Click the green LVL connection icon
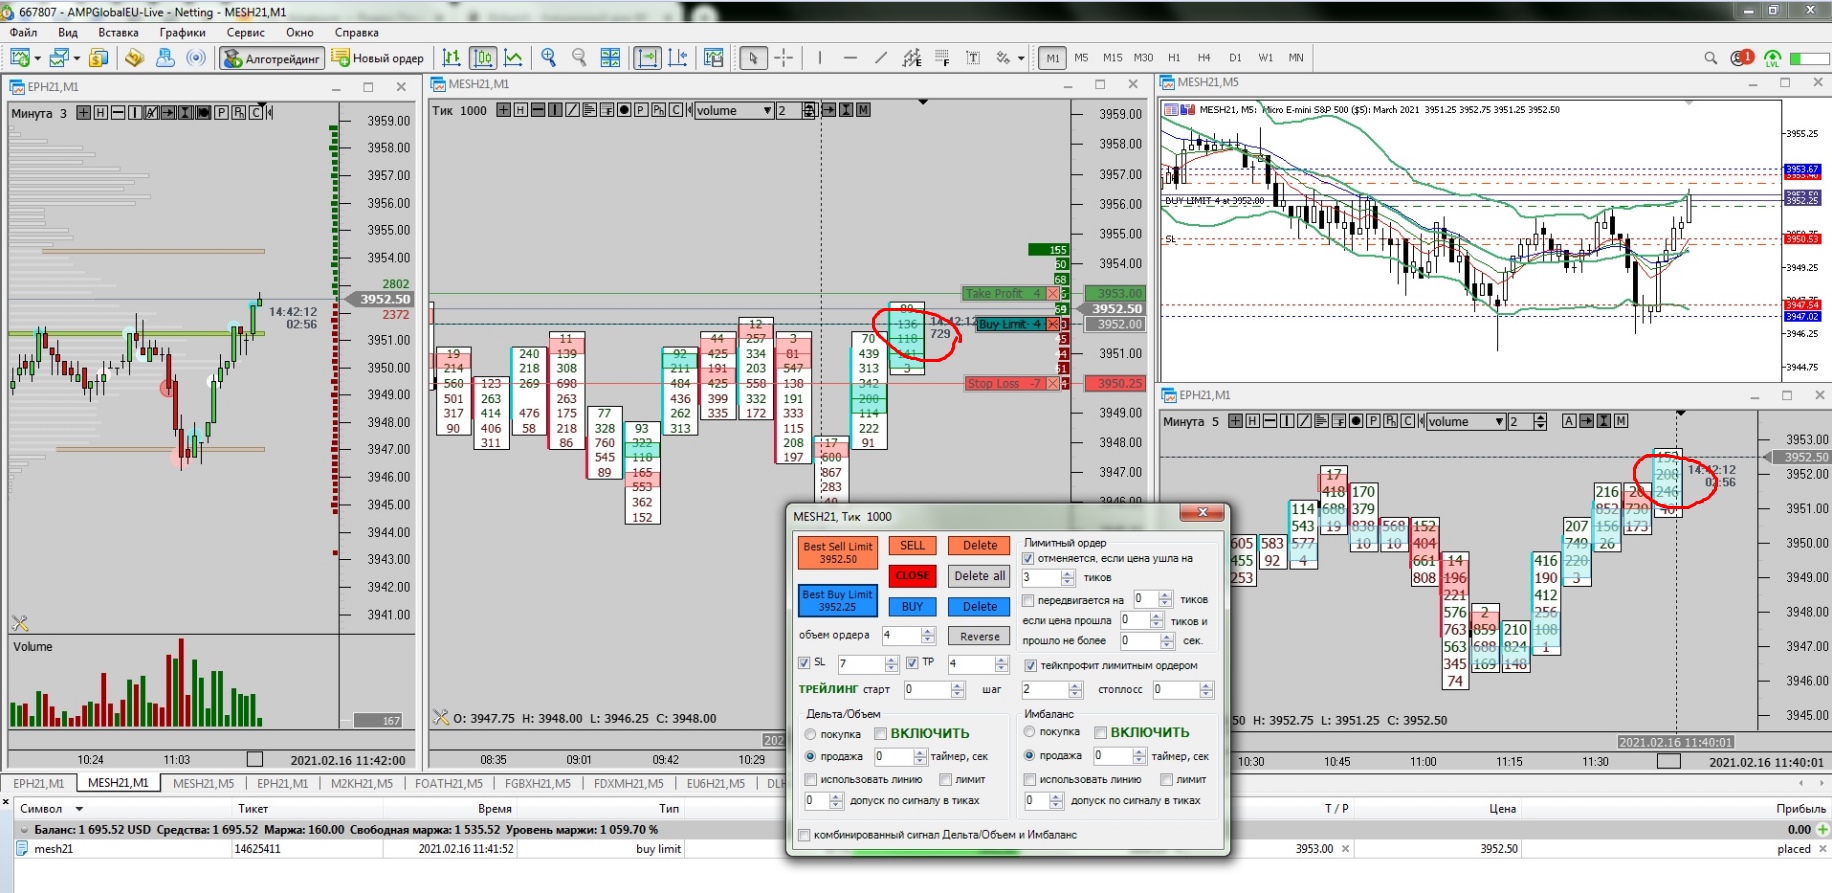Viewport: 1832px width, 893px height. [x=1773, y=58]
